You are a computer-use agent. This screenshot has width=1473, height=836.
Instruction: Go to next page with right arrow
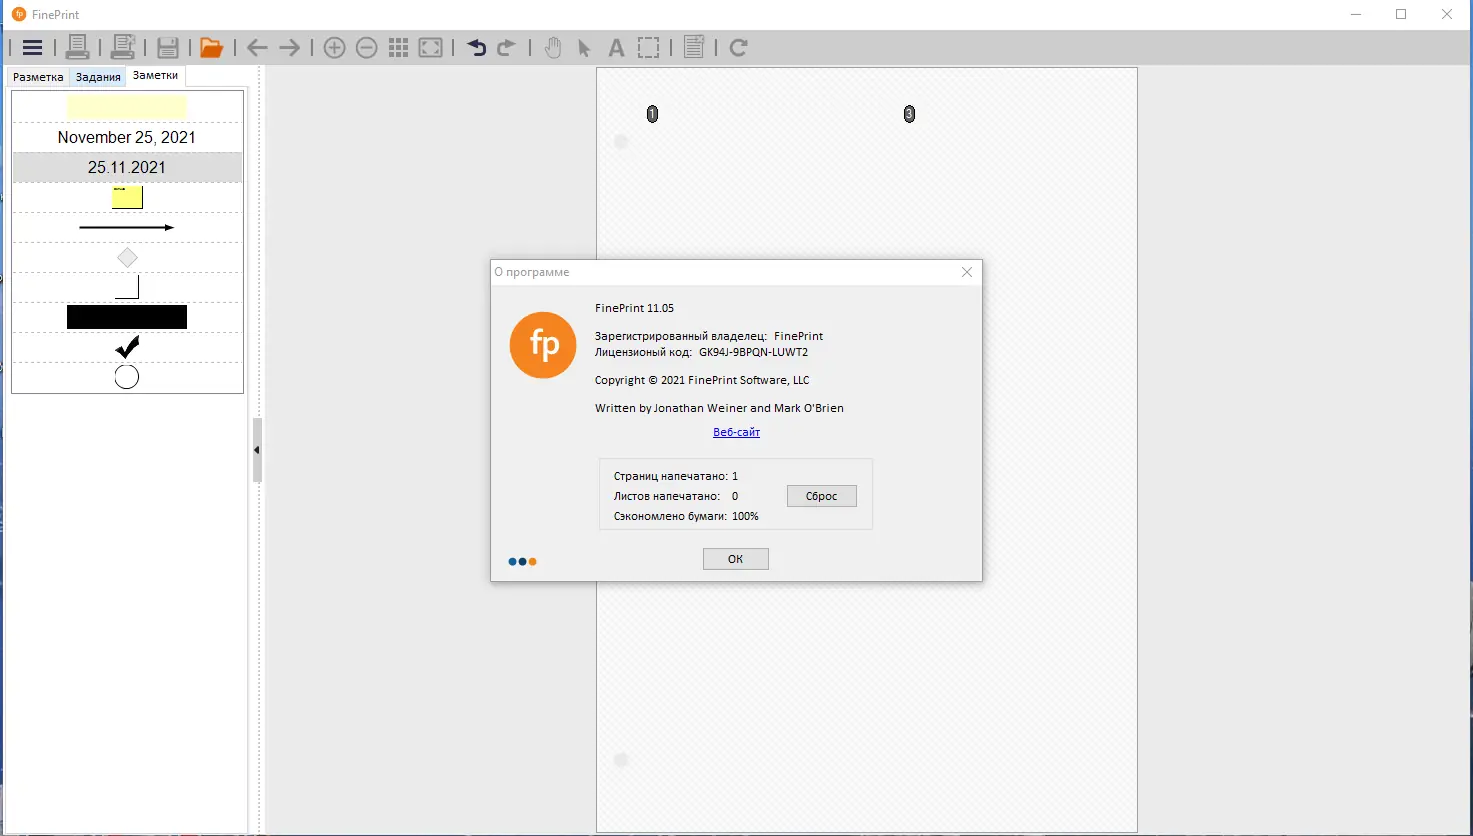coord(290,47)
